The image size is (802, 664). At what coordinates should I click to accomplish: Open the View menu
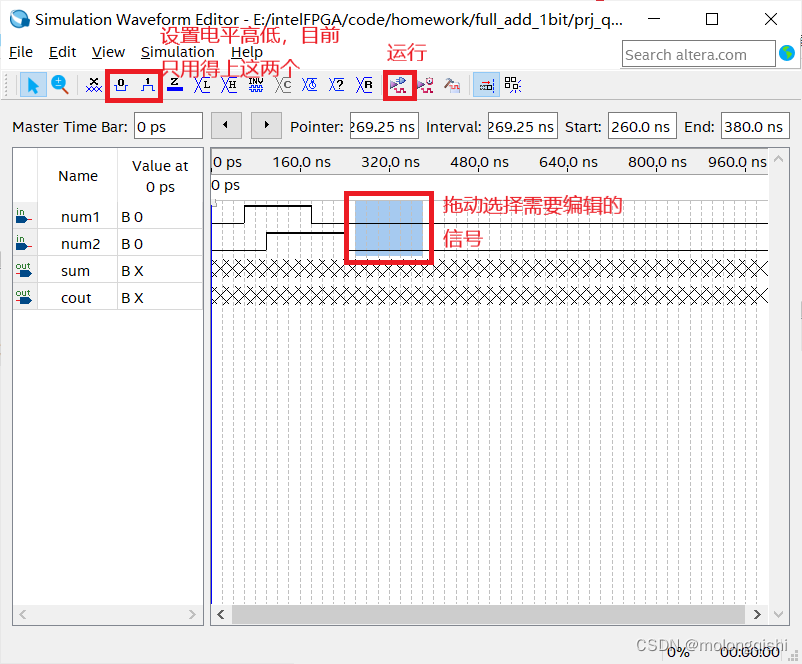108,52
